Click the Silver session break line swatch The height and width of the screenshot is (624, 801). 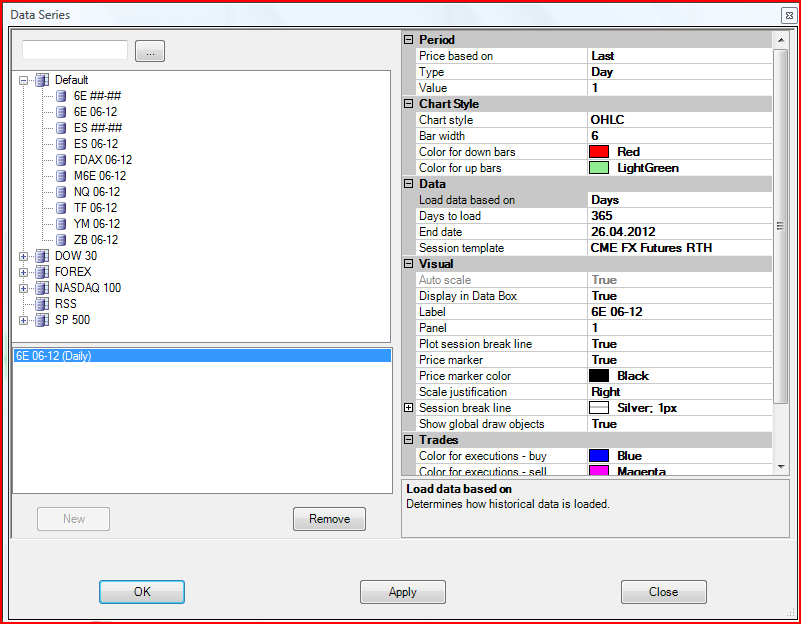[x=599, y=407]
